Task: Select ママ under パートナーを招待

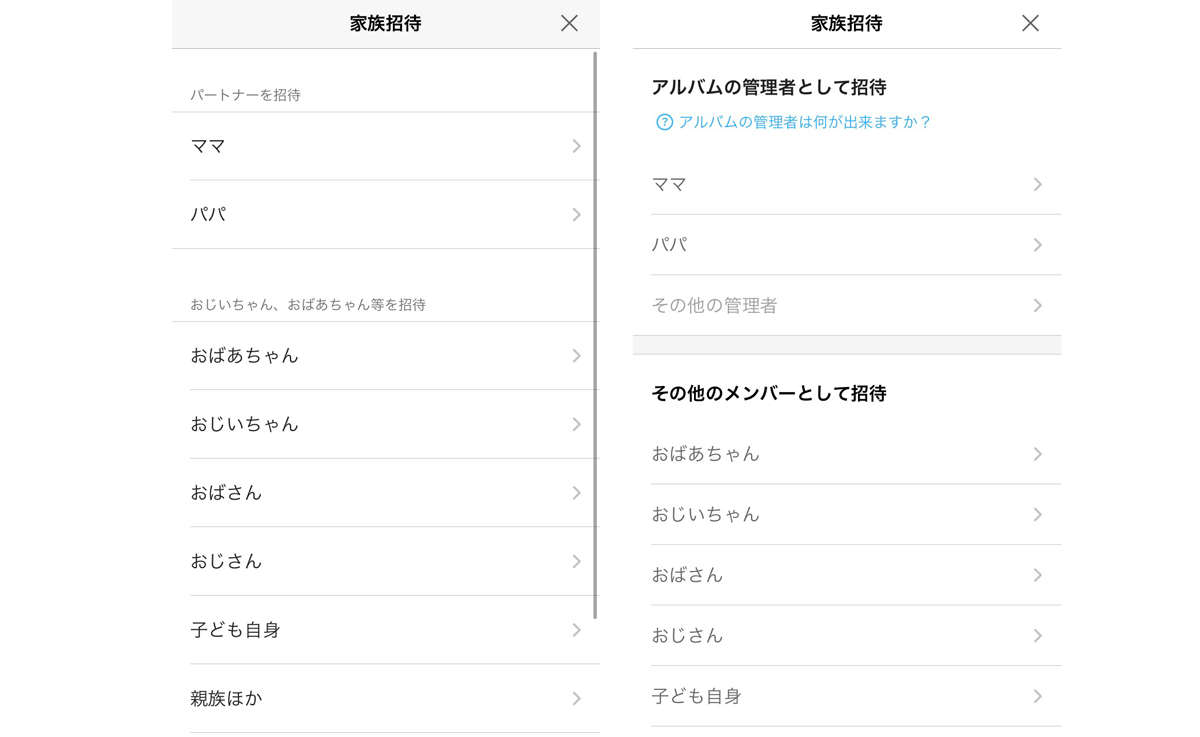Action: pos(385,146)
